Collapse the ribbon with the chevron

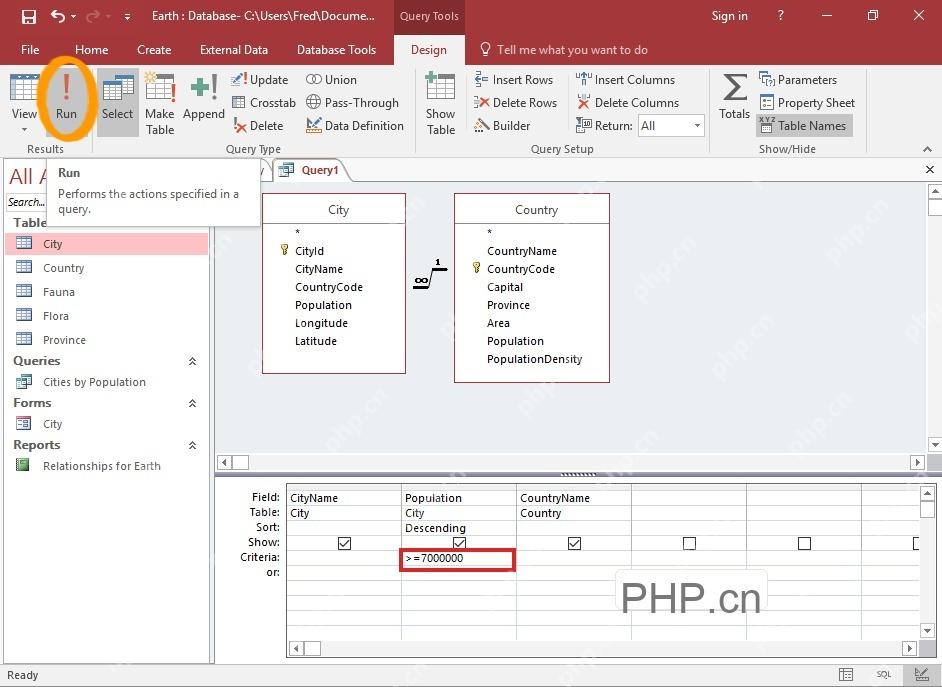[927, 149]
